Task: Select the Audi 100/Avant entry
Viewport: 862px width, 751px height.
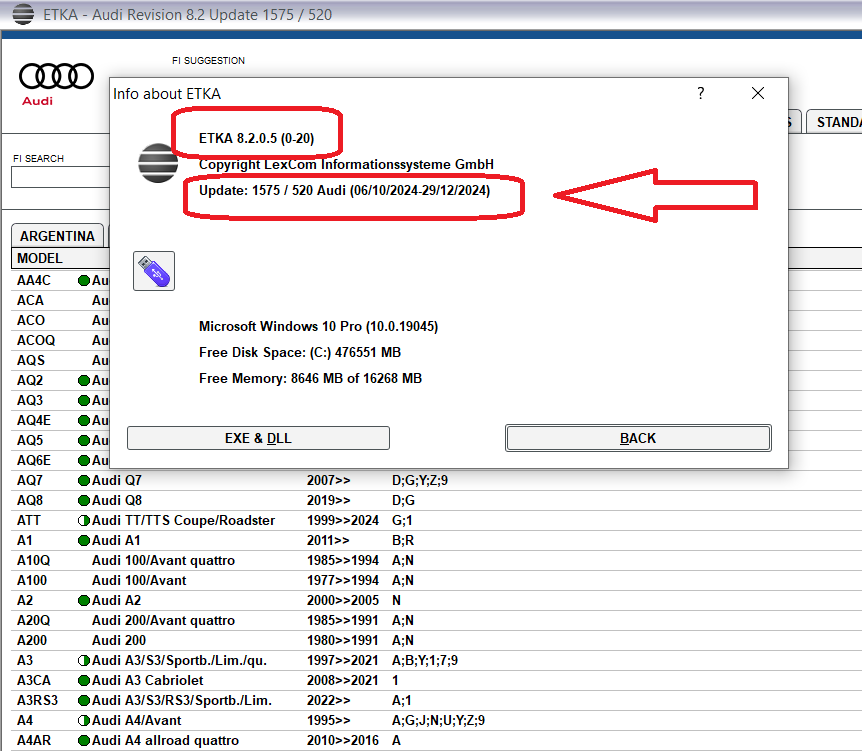Action: 139,581
